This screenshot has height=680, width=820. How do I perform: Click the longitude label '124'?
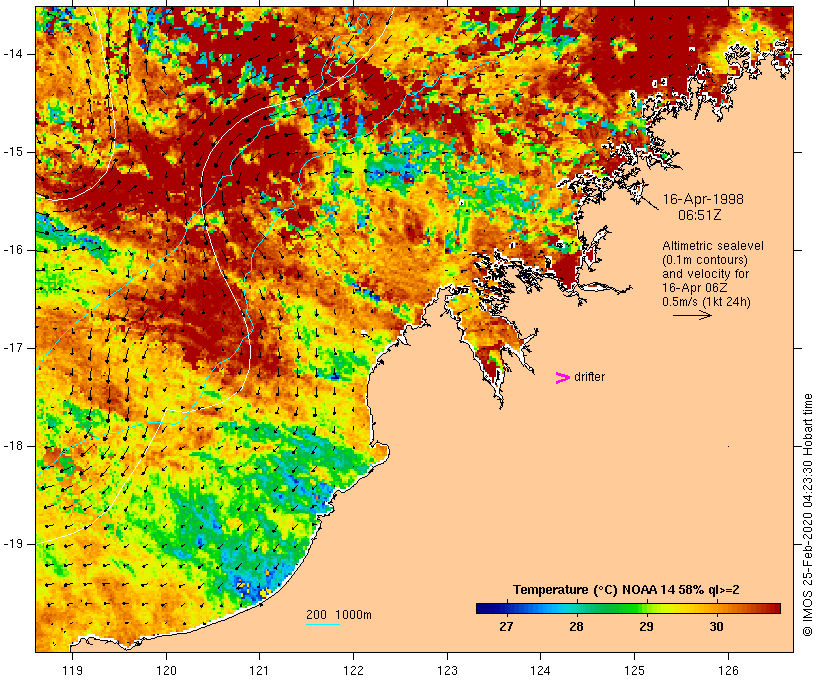[541, 670]
